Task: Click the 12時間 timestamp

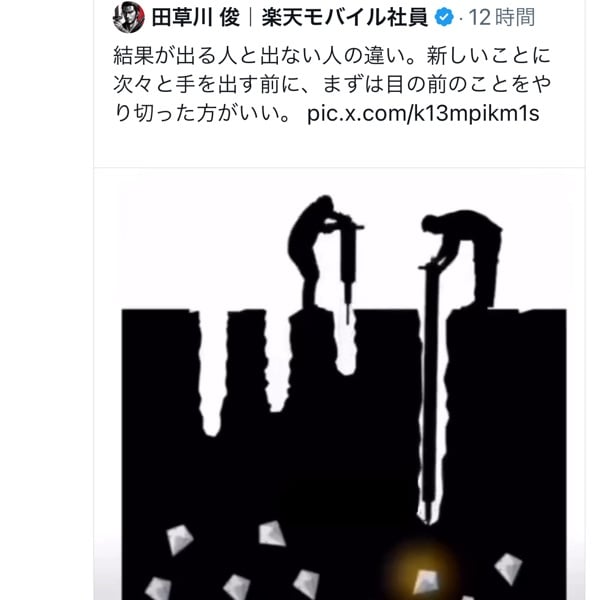Action: (502, 17)
